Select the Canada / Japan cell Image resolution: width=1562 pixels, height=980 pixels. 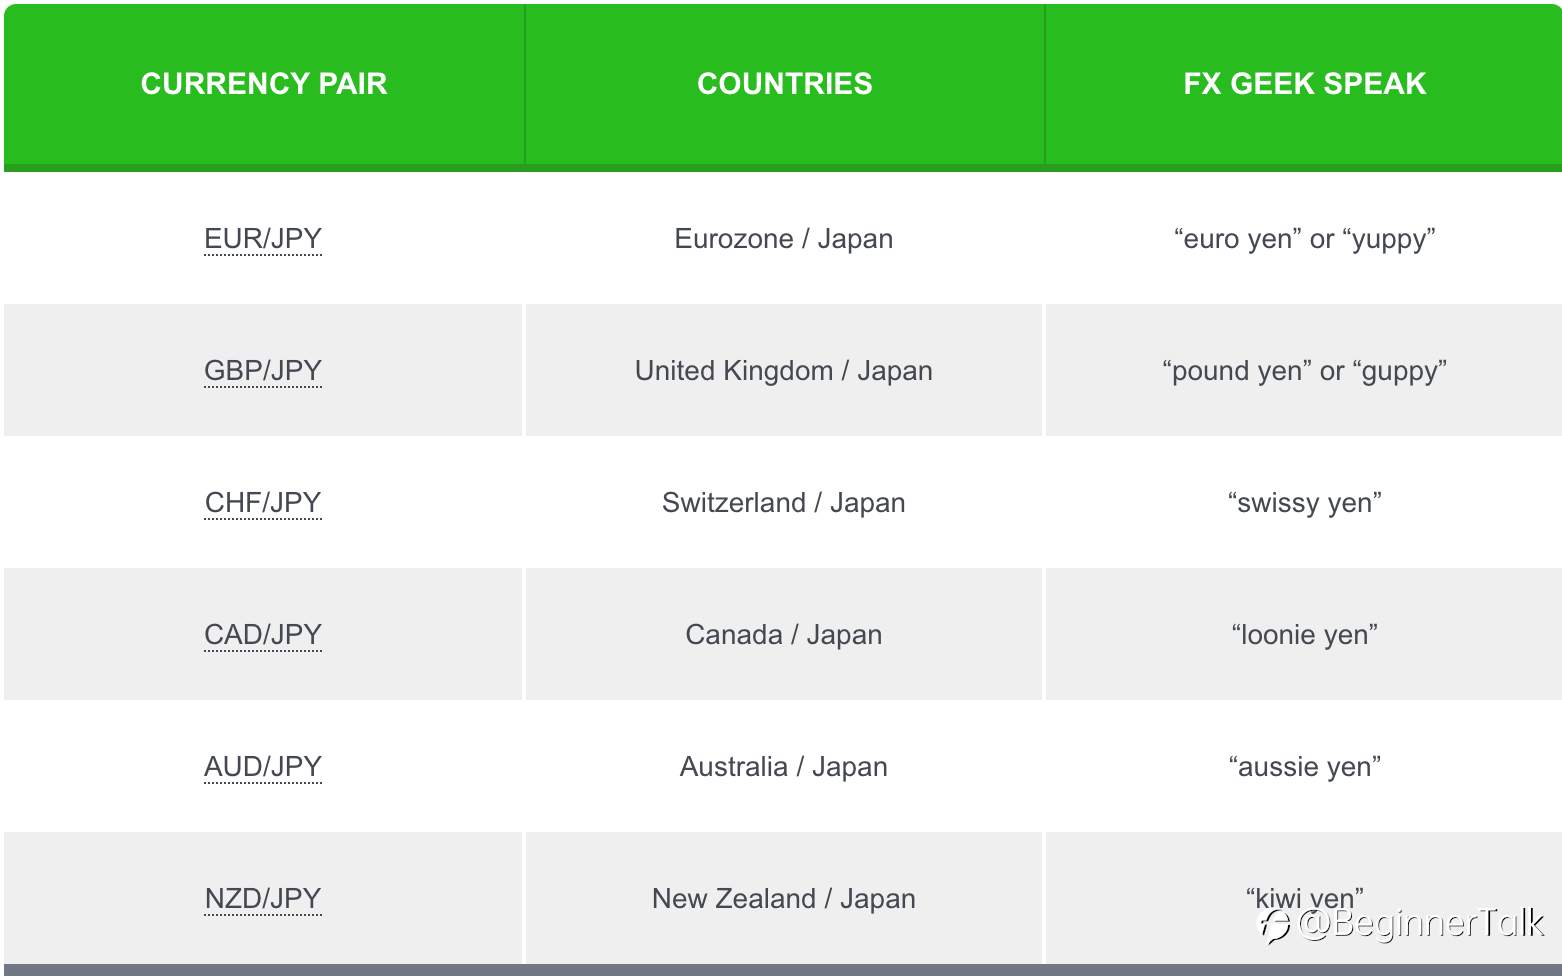point(784,635)
